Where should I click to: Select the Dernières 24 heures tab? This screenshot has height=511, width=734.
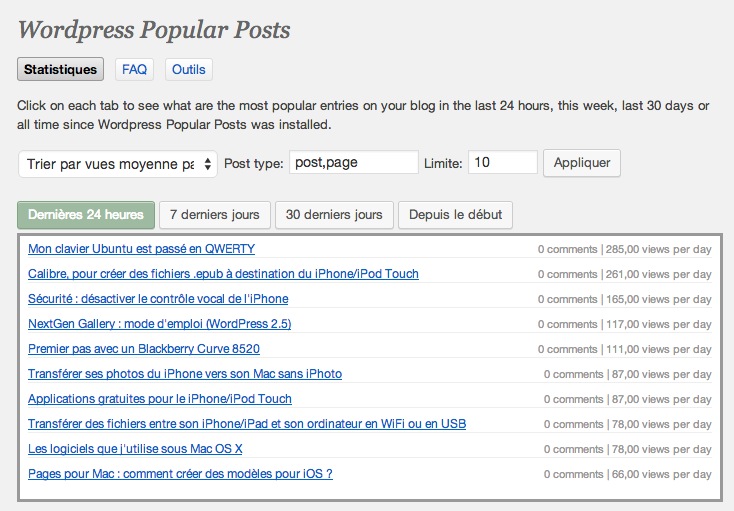click(86, 215)
